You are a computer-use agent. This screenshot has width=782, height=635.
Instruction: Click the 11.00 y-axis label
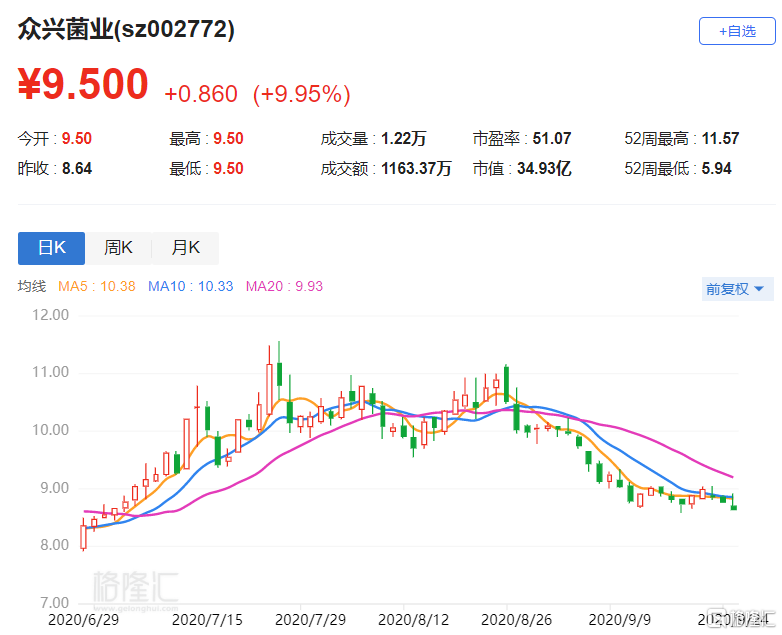[50, 372]
